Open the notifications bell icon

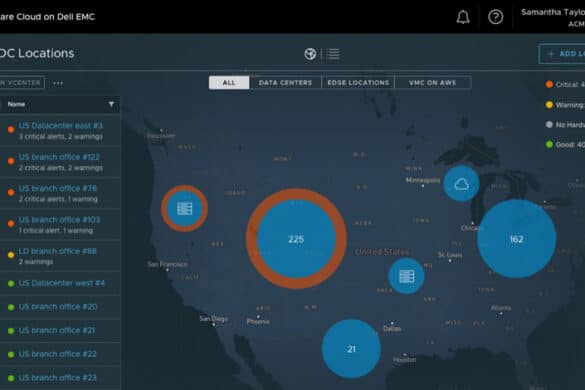pos(463,17)
